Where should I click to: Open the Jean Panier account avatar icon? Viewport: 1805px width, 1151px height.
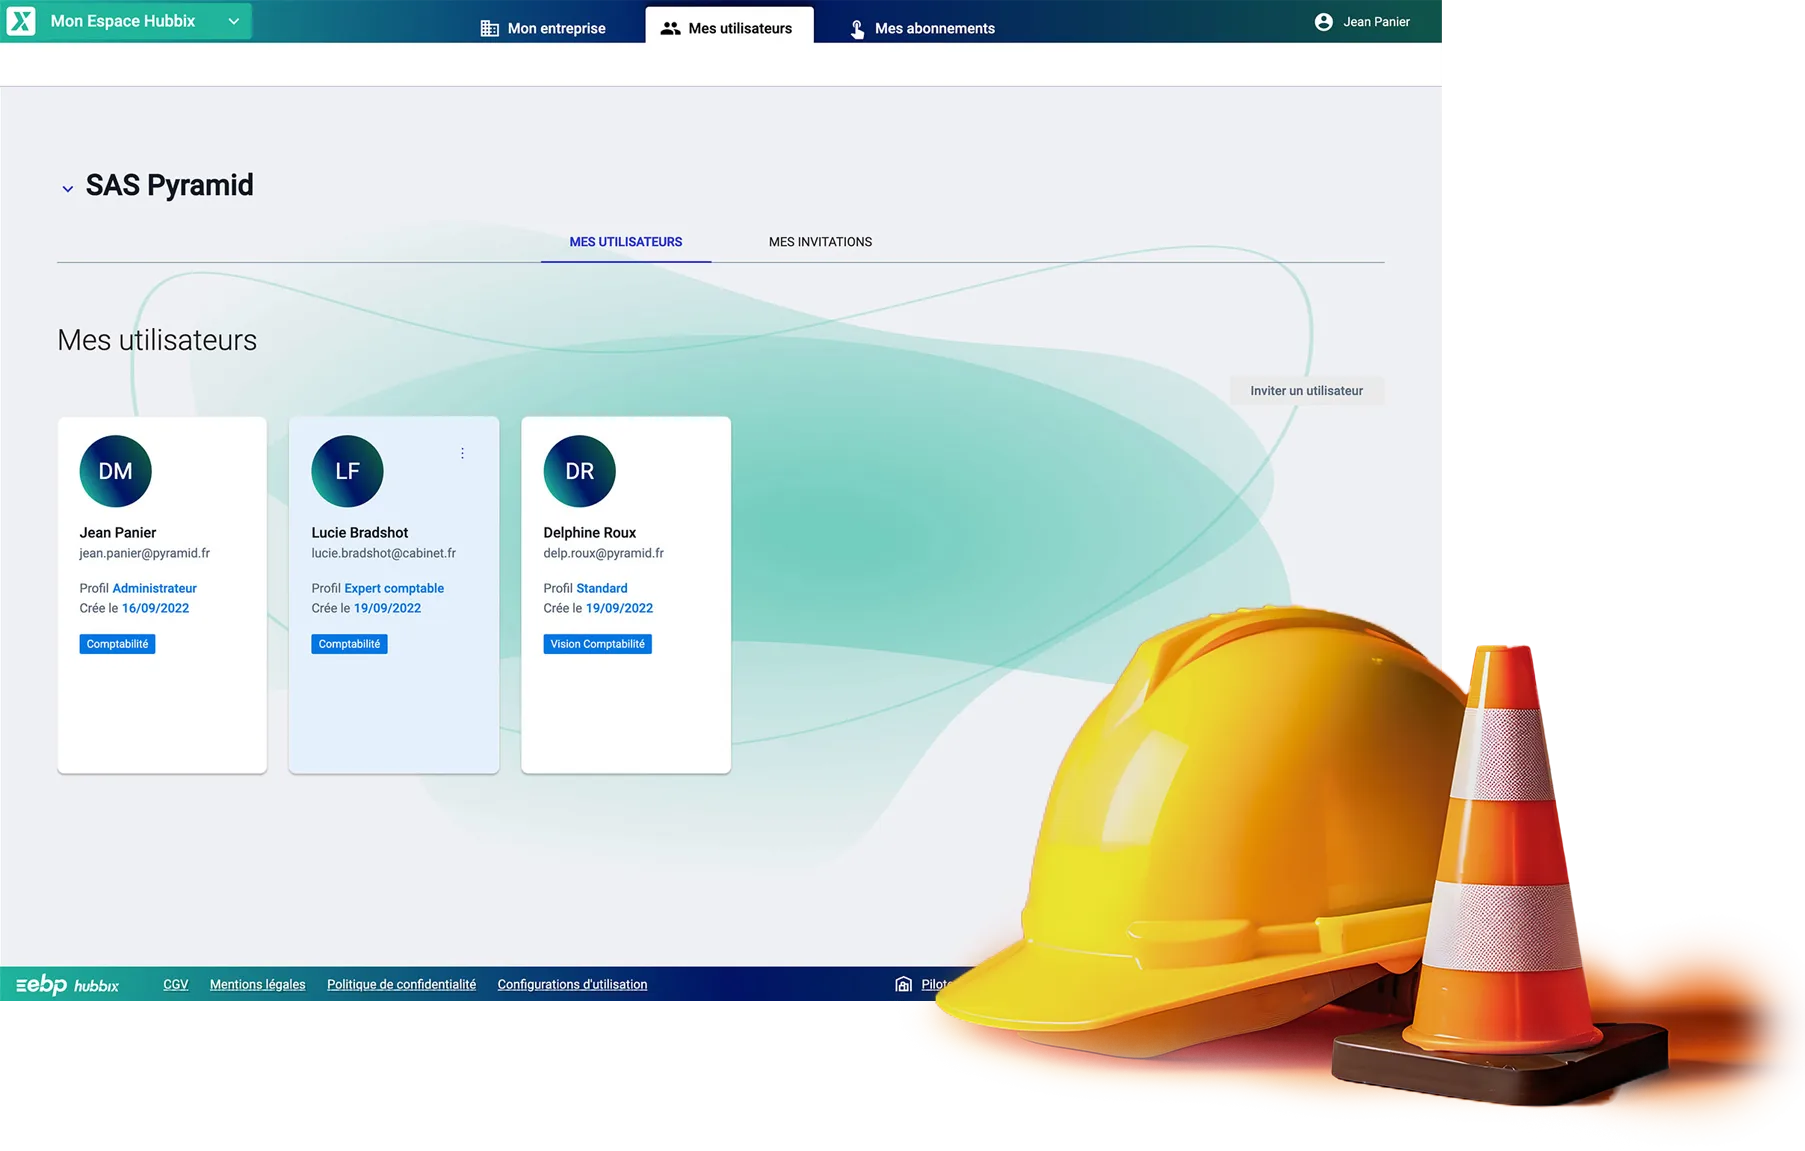1323,21
